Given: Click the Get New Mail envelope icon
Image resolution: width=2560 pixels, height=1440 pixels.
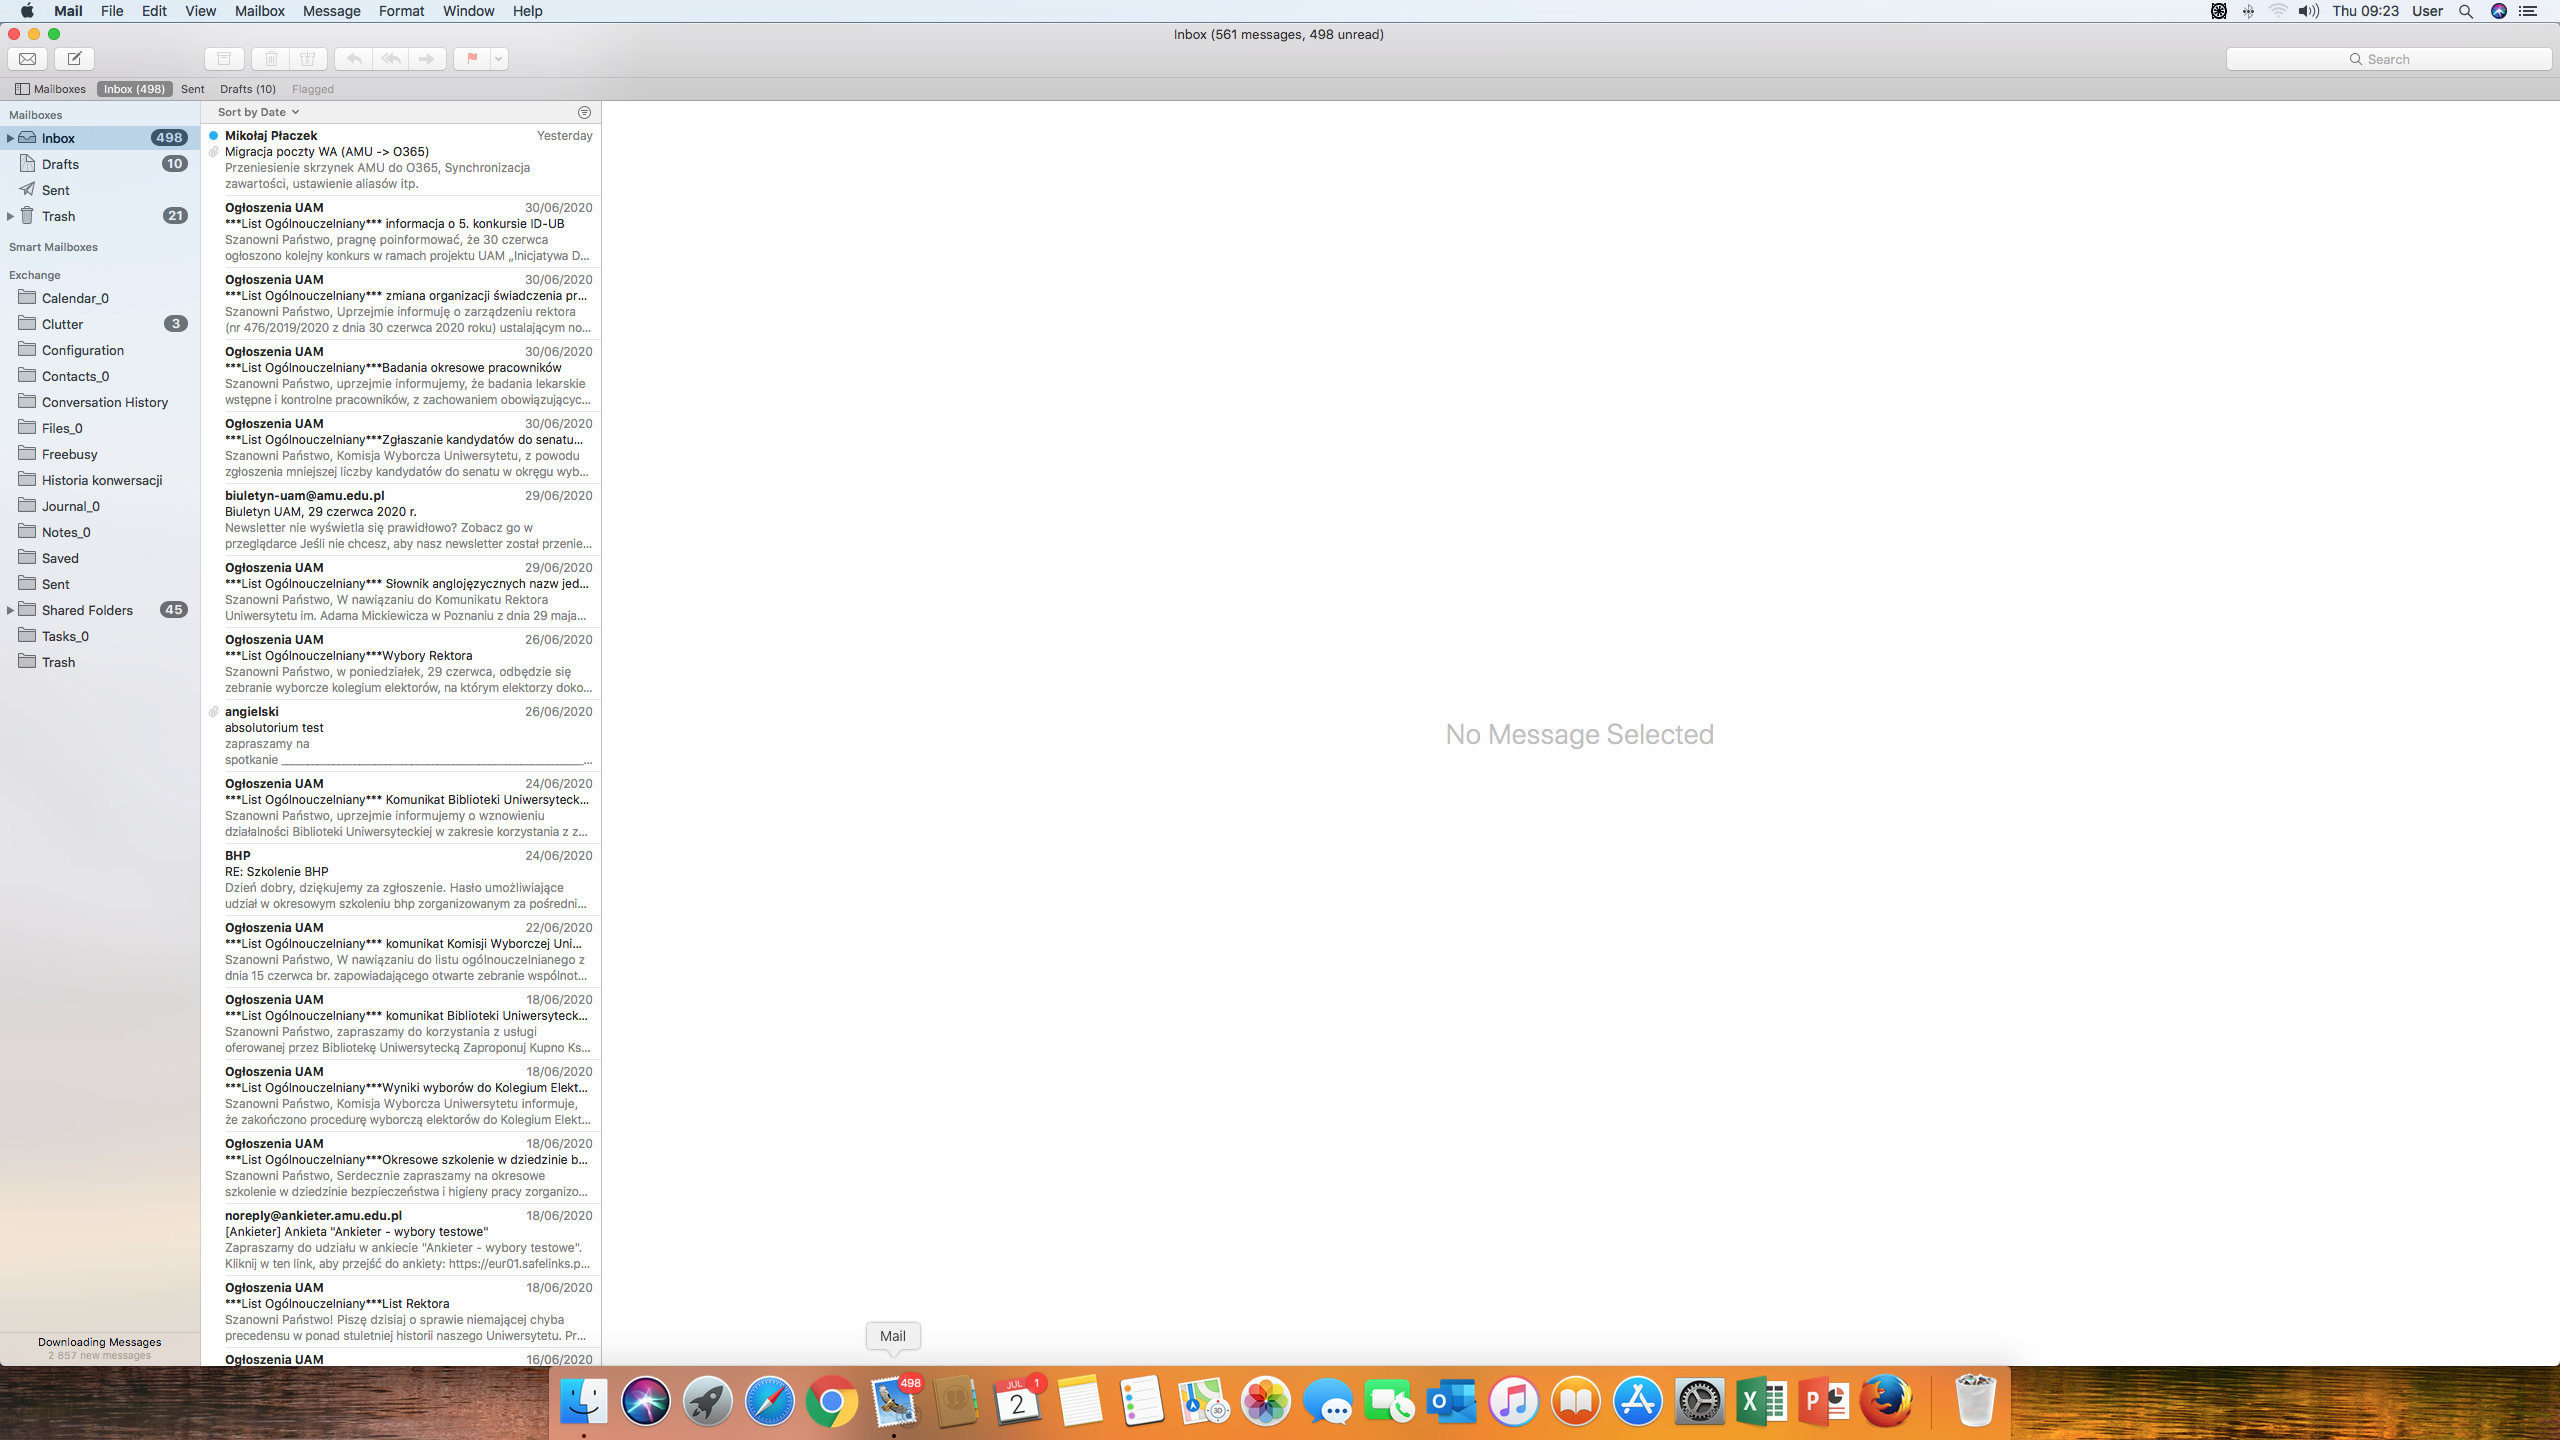Looking at the screenshot, I should click(x=28, y=59).
